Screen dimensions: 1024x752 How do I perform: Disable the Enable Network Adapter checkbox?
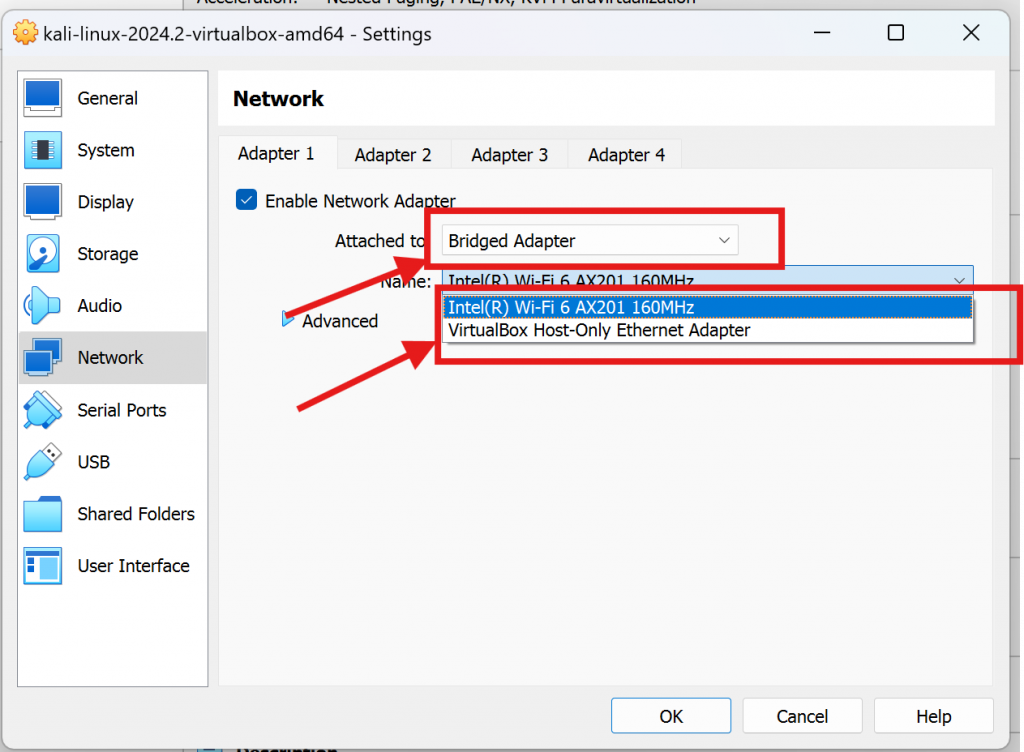pos(246,200)
